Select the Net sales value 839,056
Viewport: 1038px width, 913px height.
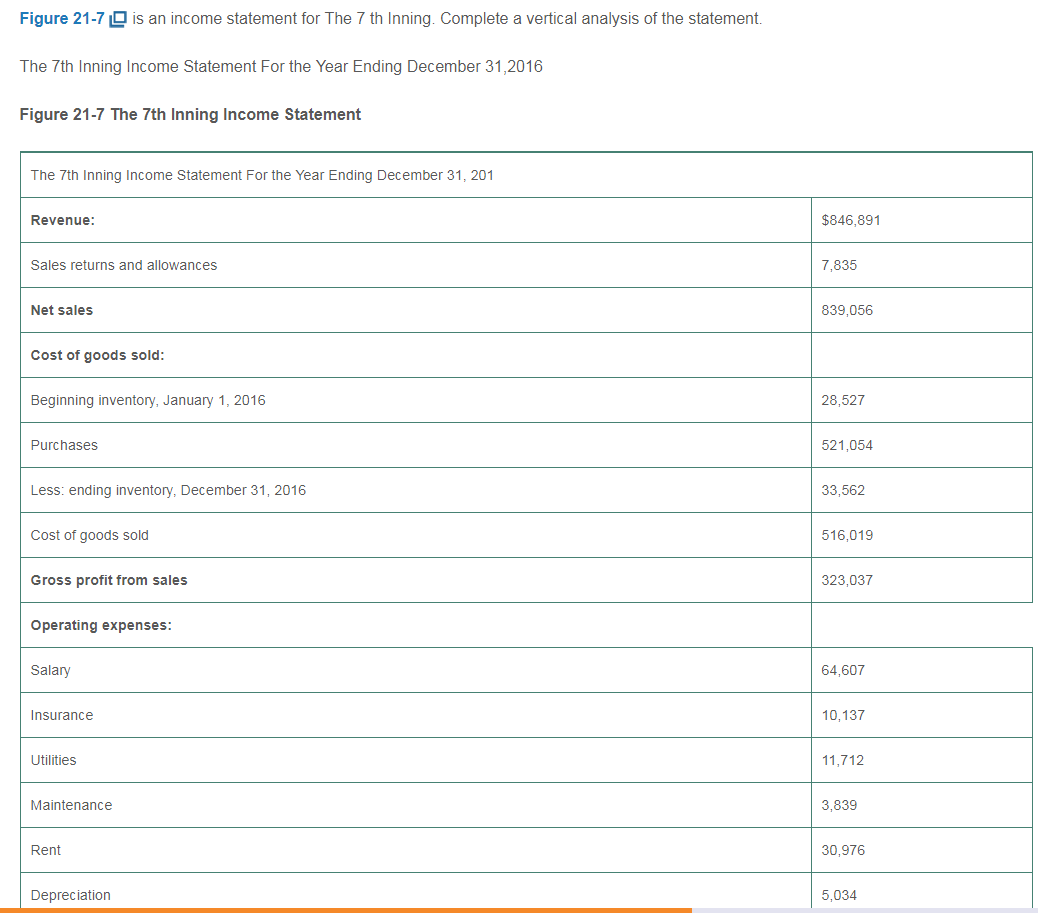846,310
